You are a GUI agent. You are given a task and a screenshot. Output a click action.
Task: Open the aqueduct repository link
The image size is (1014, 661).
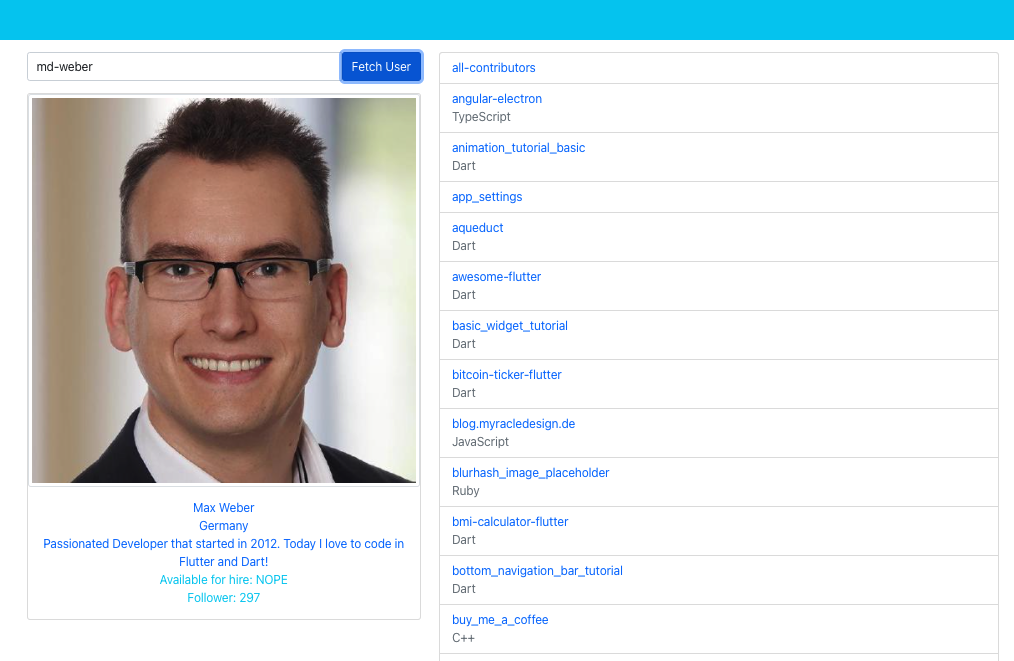pyautogui.click(x=477, y=228)
